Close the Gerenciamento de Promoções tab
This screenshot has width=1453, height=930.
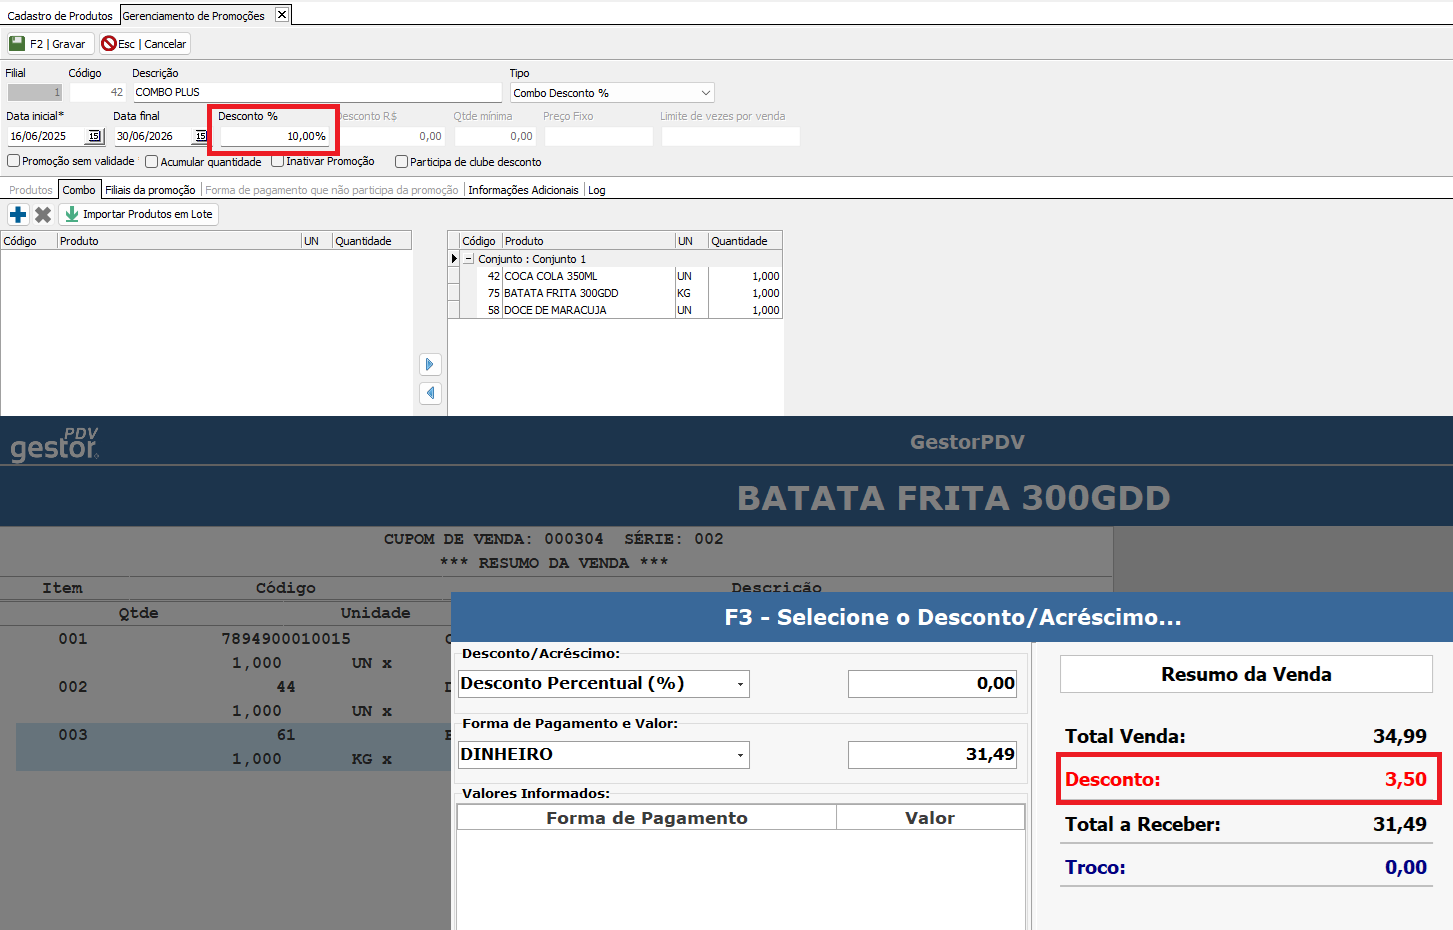tap(282, 14)
